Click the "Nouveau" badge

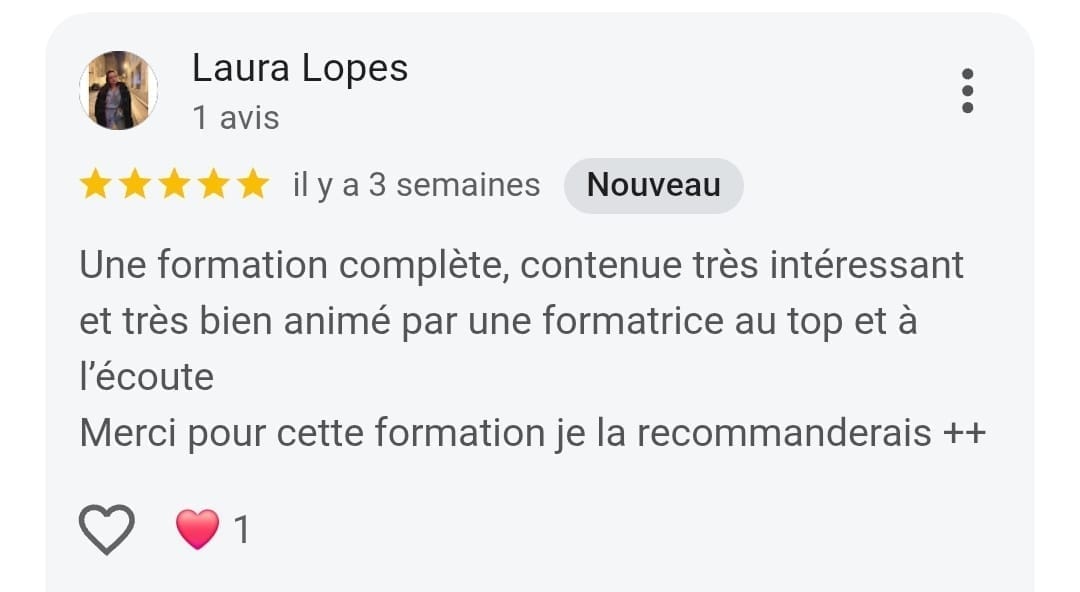pyautogui.click(x=653, y=186)
